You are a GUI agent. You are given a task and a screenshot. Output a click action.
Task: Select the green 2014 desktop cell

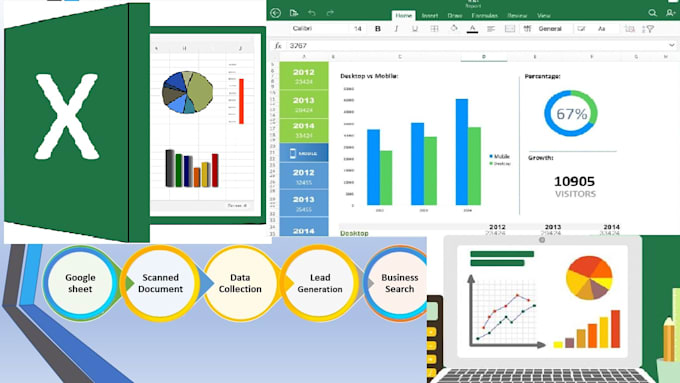(304, 130)
